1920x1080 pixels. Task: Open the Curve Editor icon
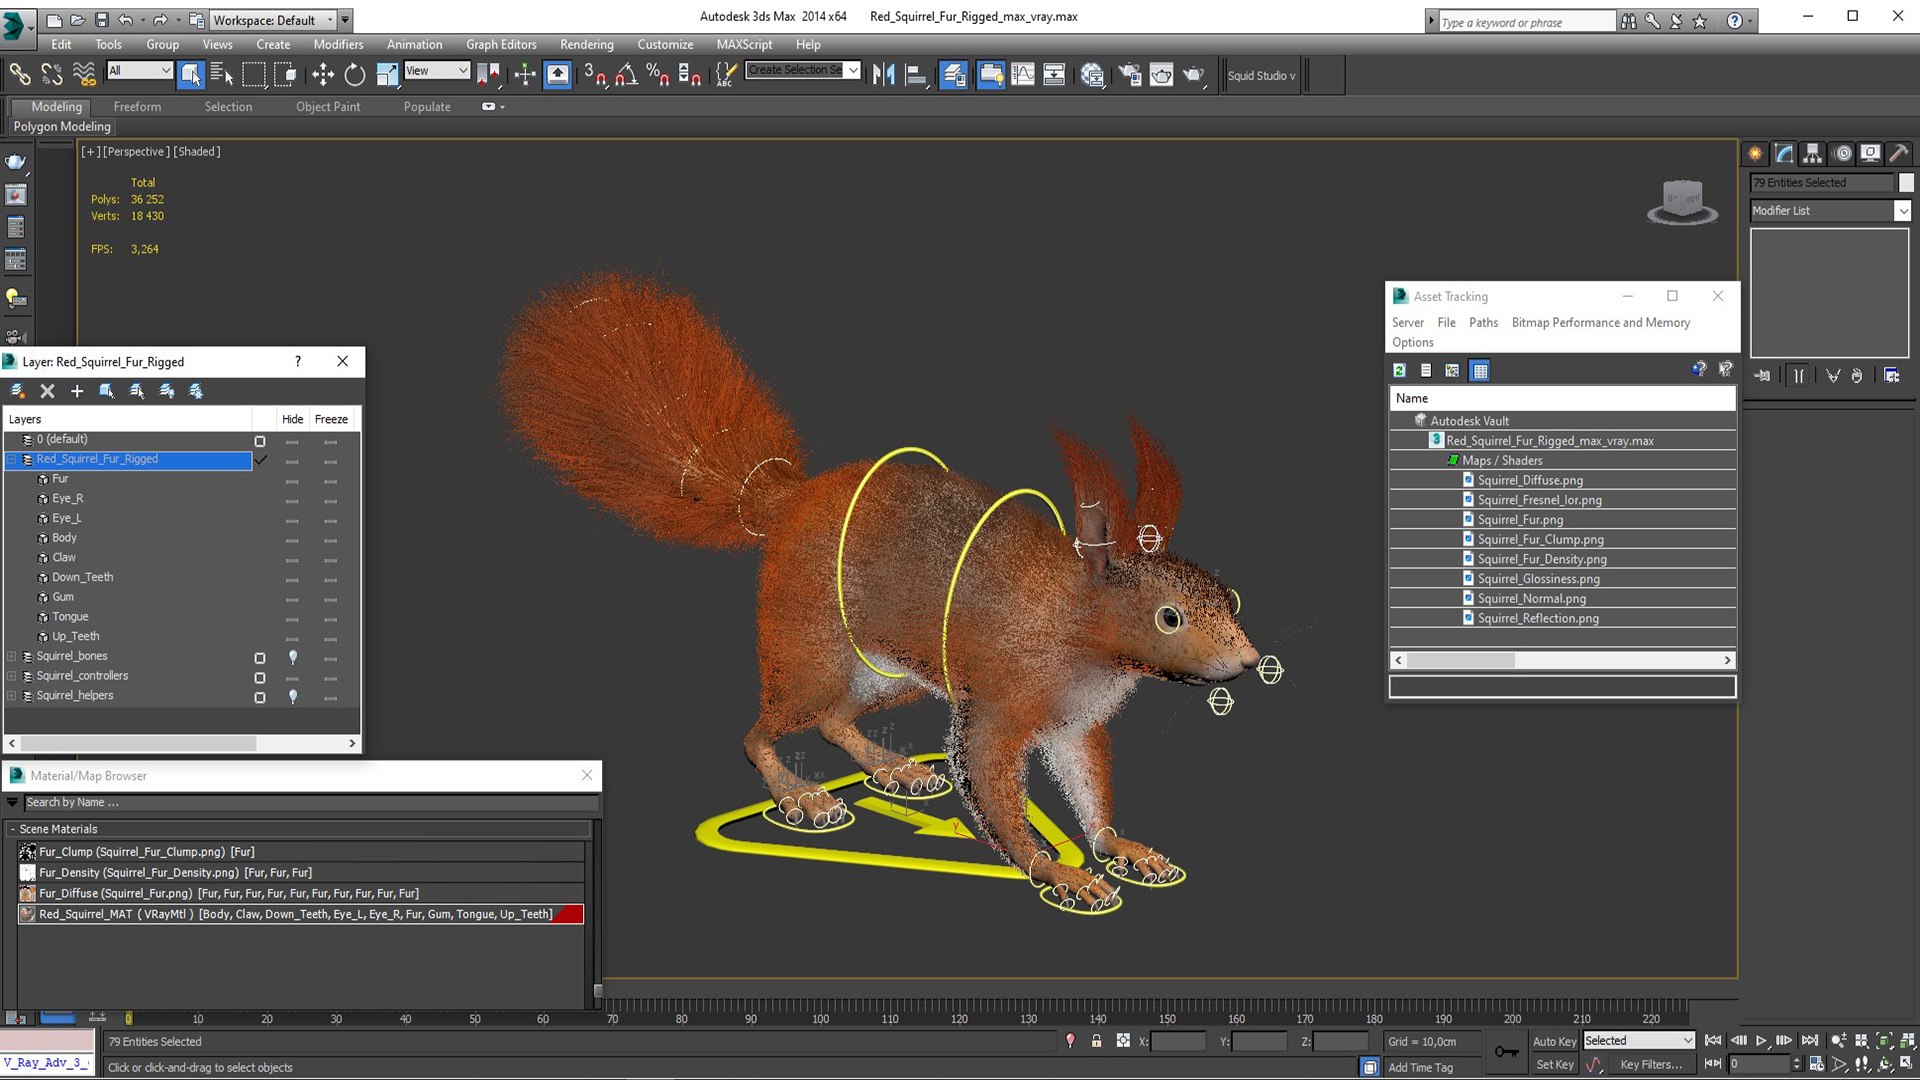point(1023,74)
